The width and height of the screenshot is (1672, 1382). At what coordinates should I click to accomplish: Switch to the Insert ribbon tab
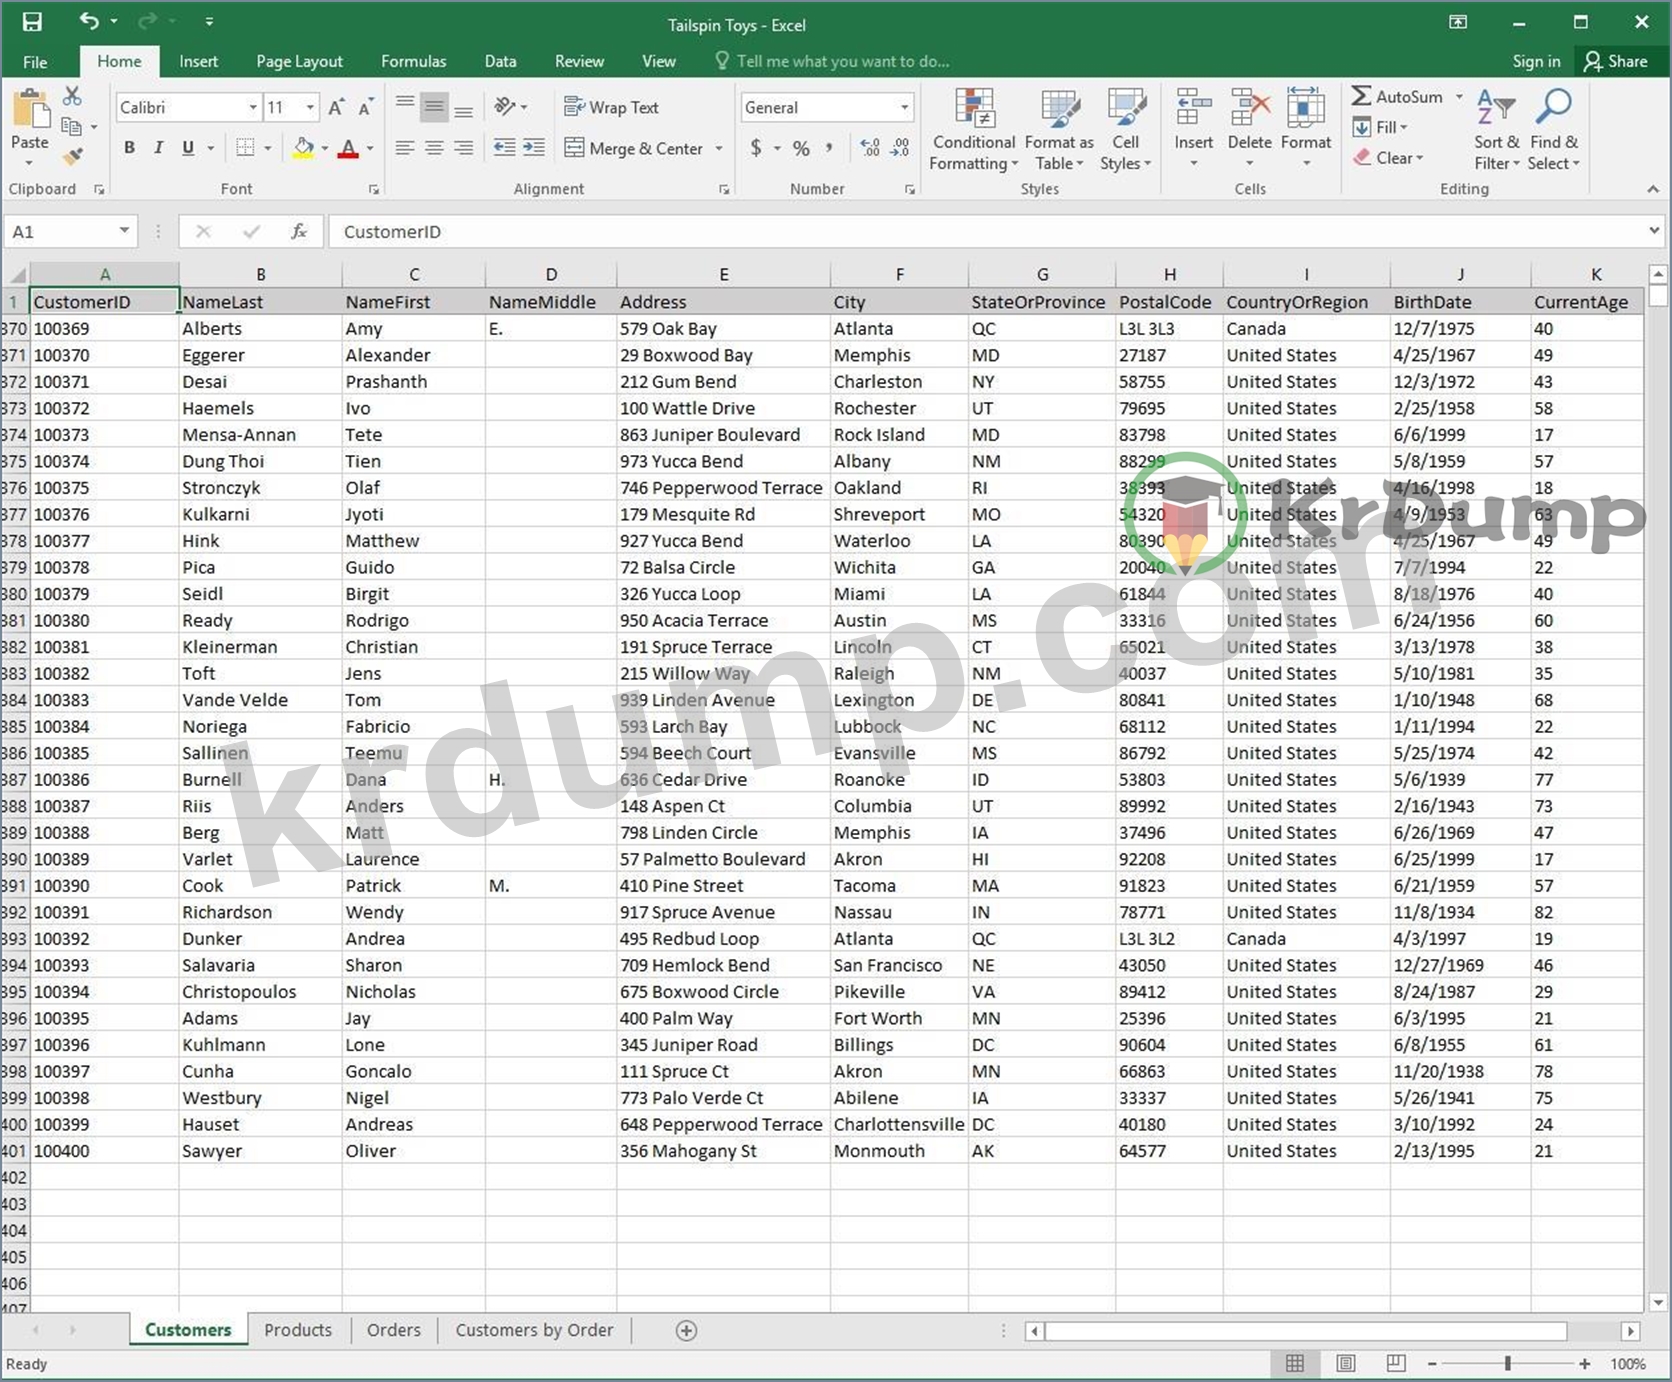pyautogui.click(x=198, y=61)
